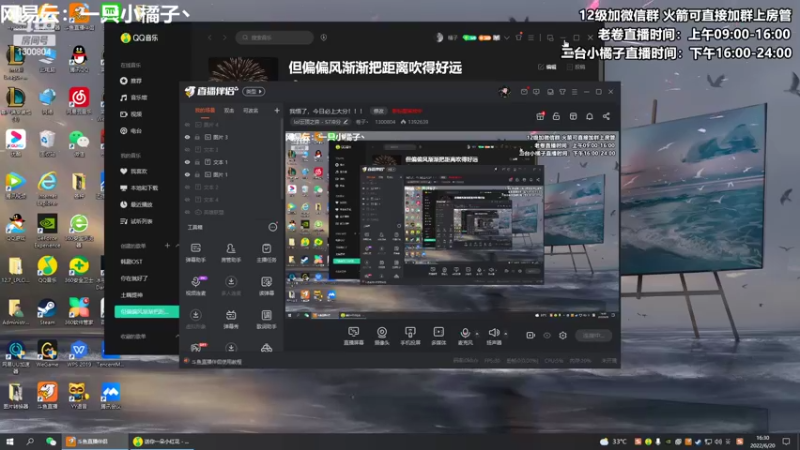Open the more tools ellipsis beside 工具箱
Viewport: 800px width, 450px height.
point(272,227)
